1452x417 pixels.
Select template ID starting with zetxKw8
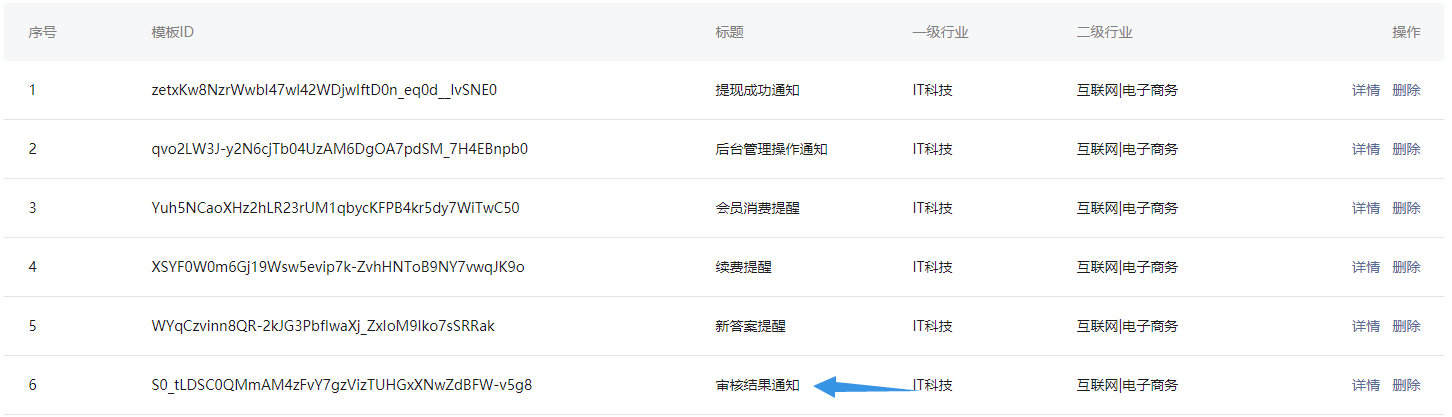324,90
